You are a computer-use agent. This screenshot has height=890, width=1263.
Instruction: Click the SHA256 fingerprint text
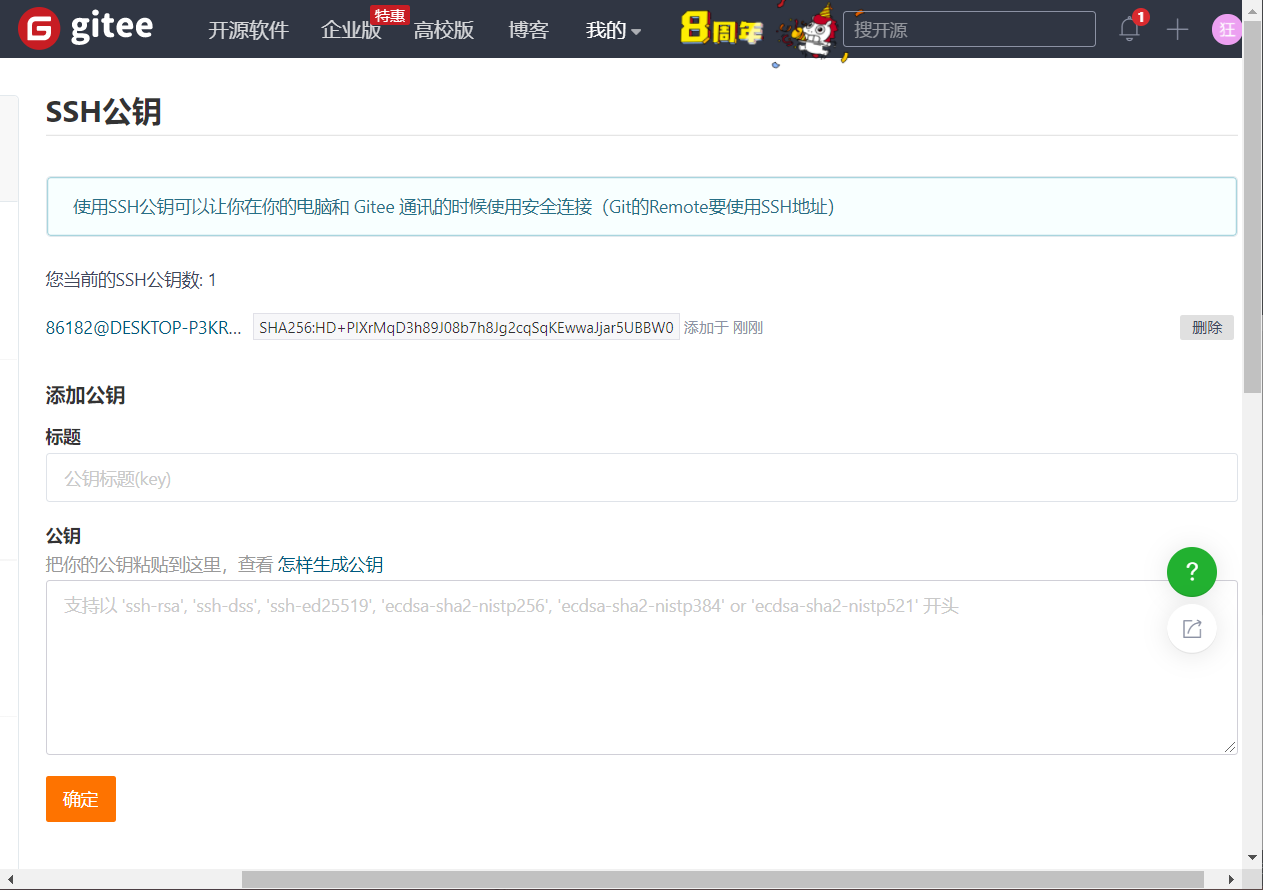tap(466, 328)
